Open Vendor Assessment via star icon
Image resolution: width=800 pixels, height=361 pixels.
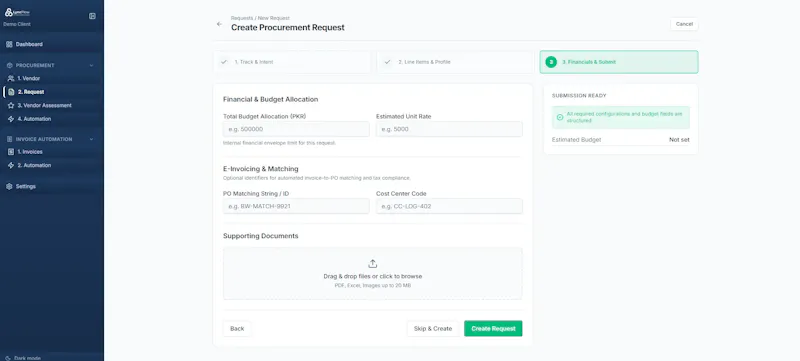point(11,106)
